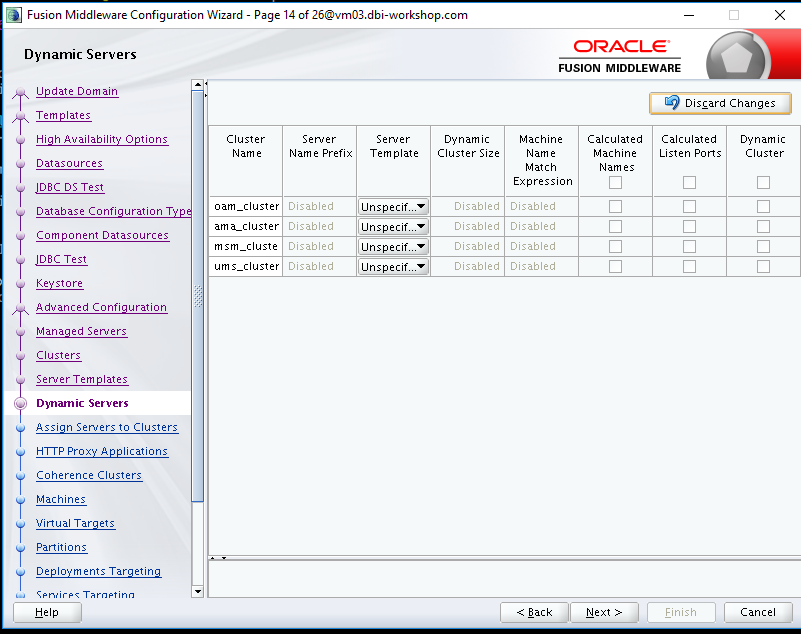Click the navigation pane scrollbar thumb
801x634 pixels.
pos(198,296)
